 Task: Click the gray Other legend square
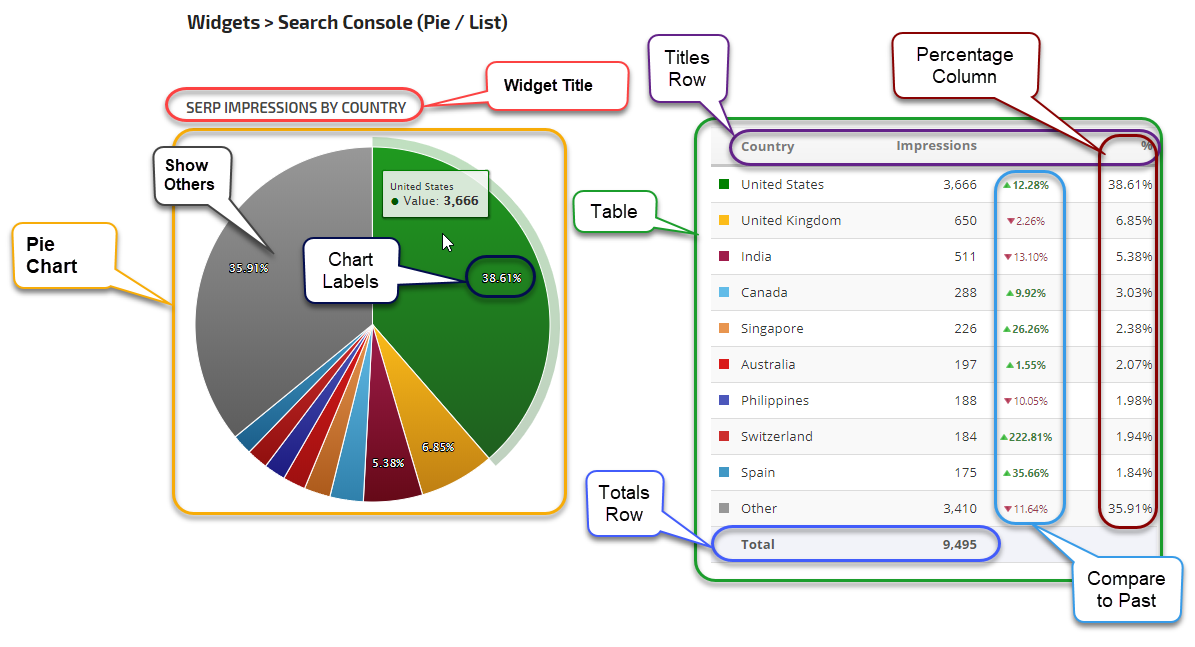[723, 508]
